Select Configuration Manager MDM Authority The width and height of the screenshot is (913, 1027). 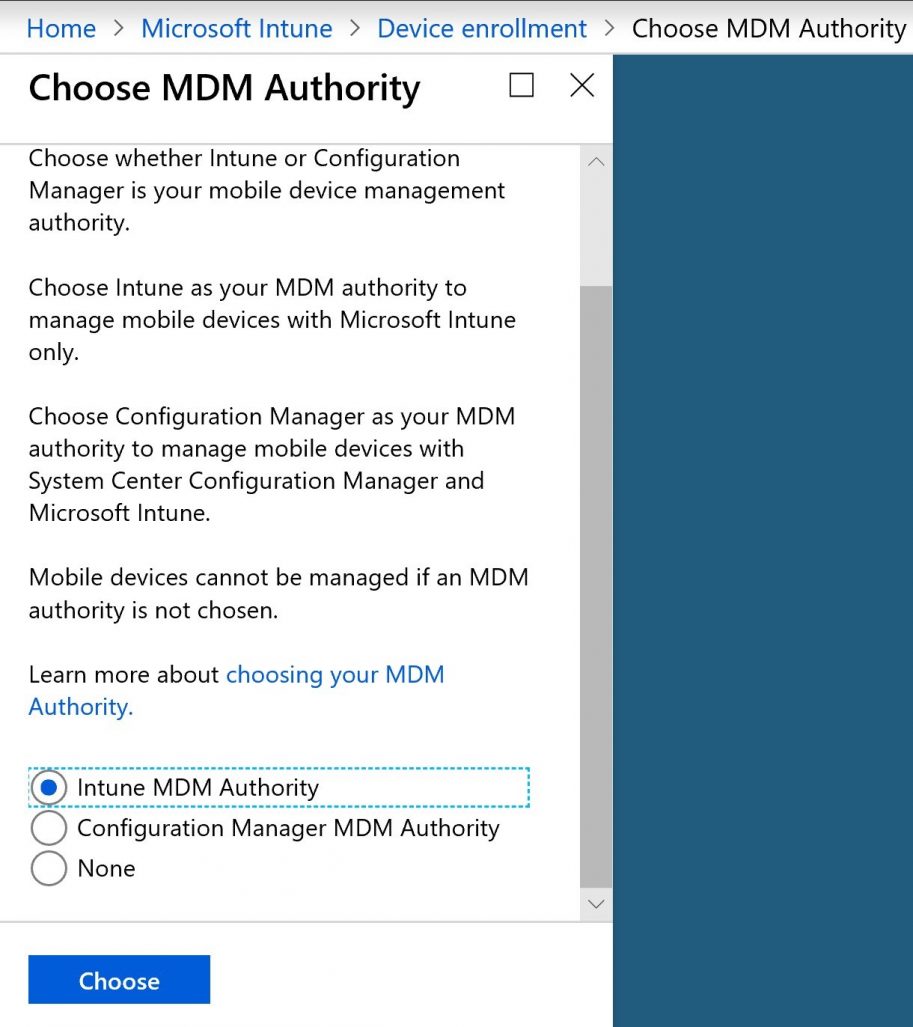click(48, 828)
